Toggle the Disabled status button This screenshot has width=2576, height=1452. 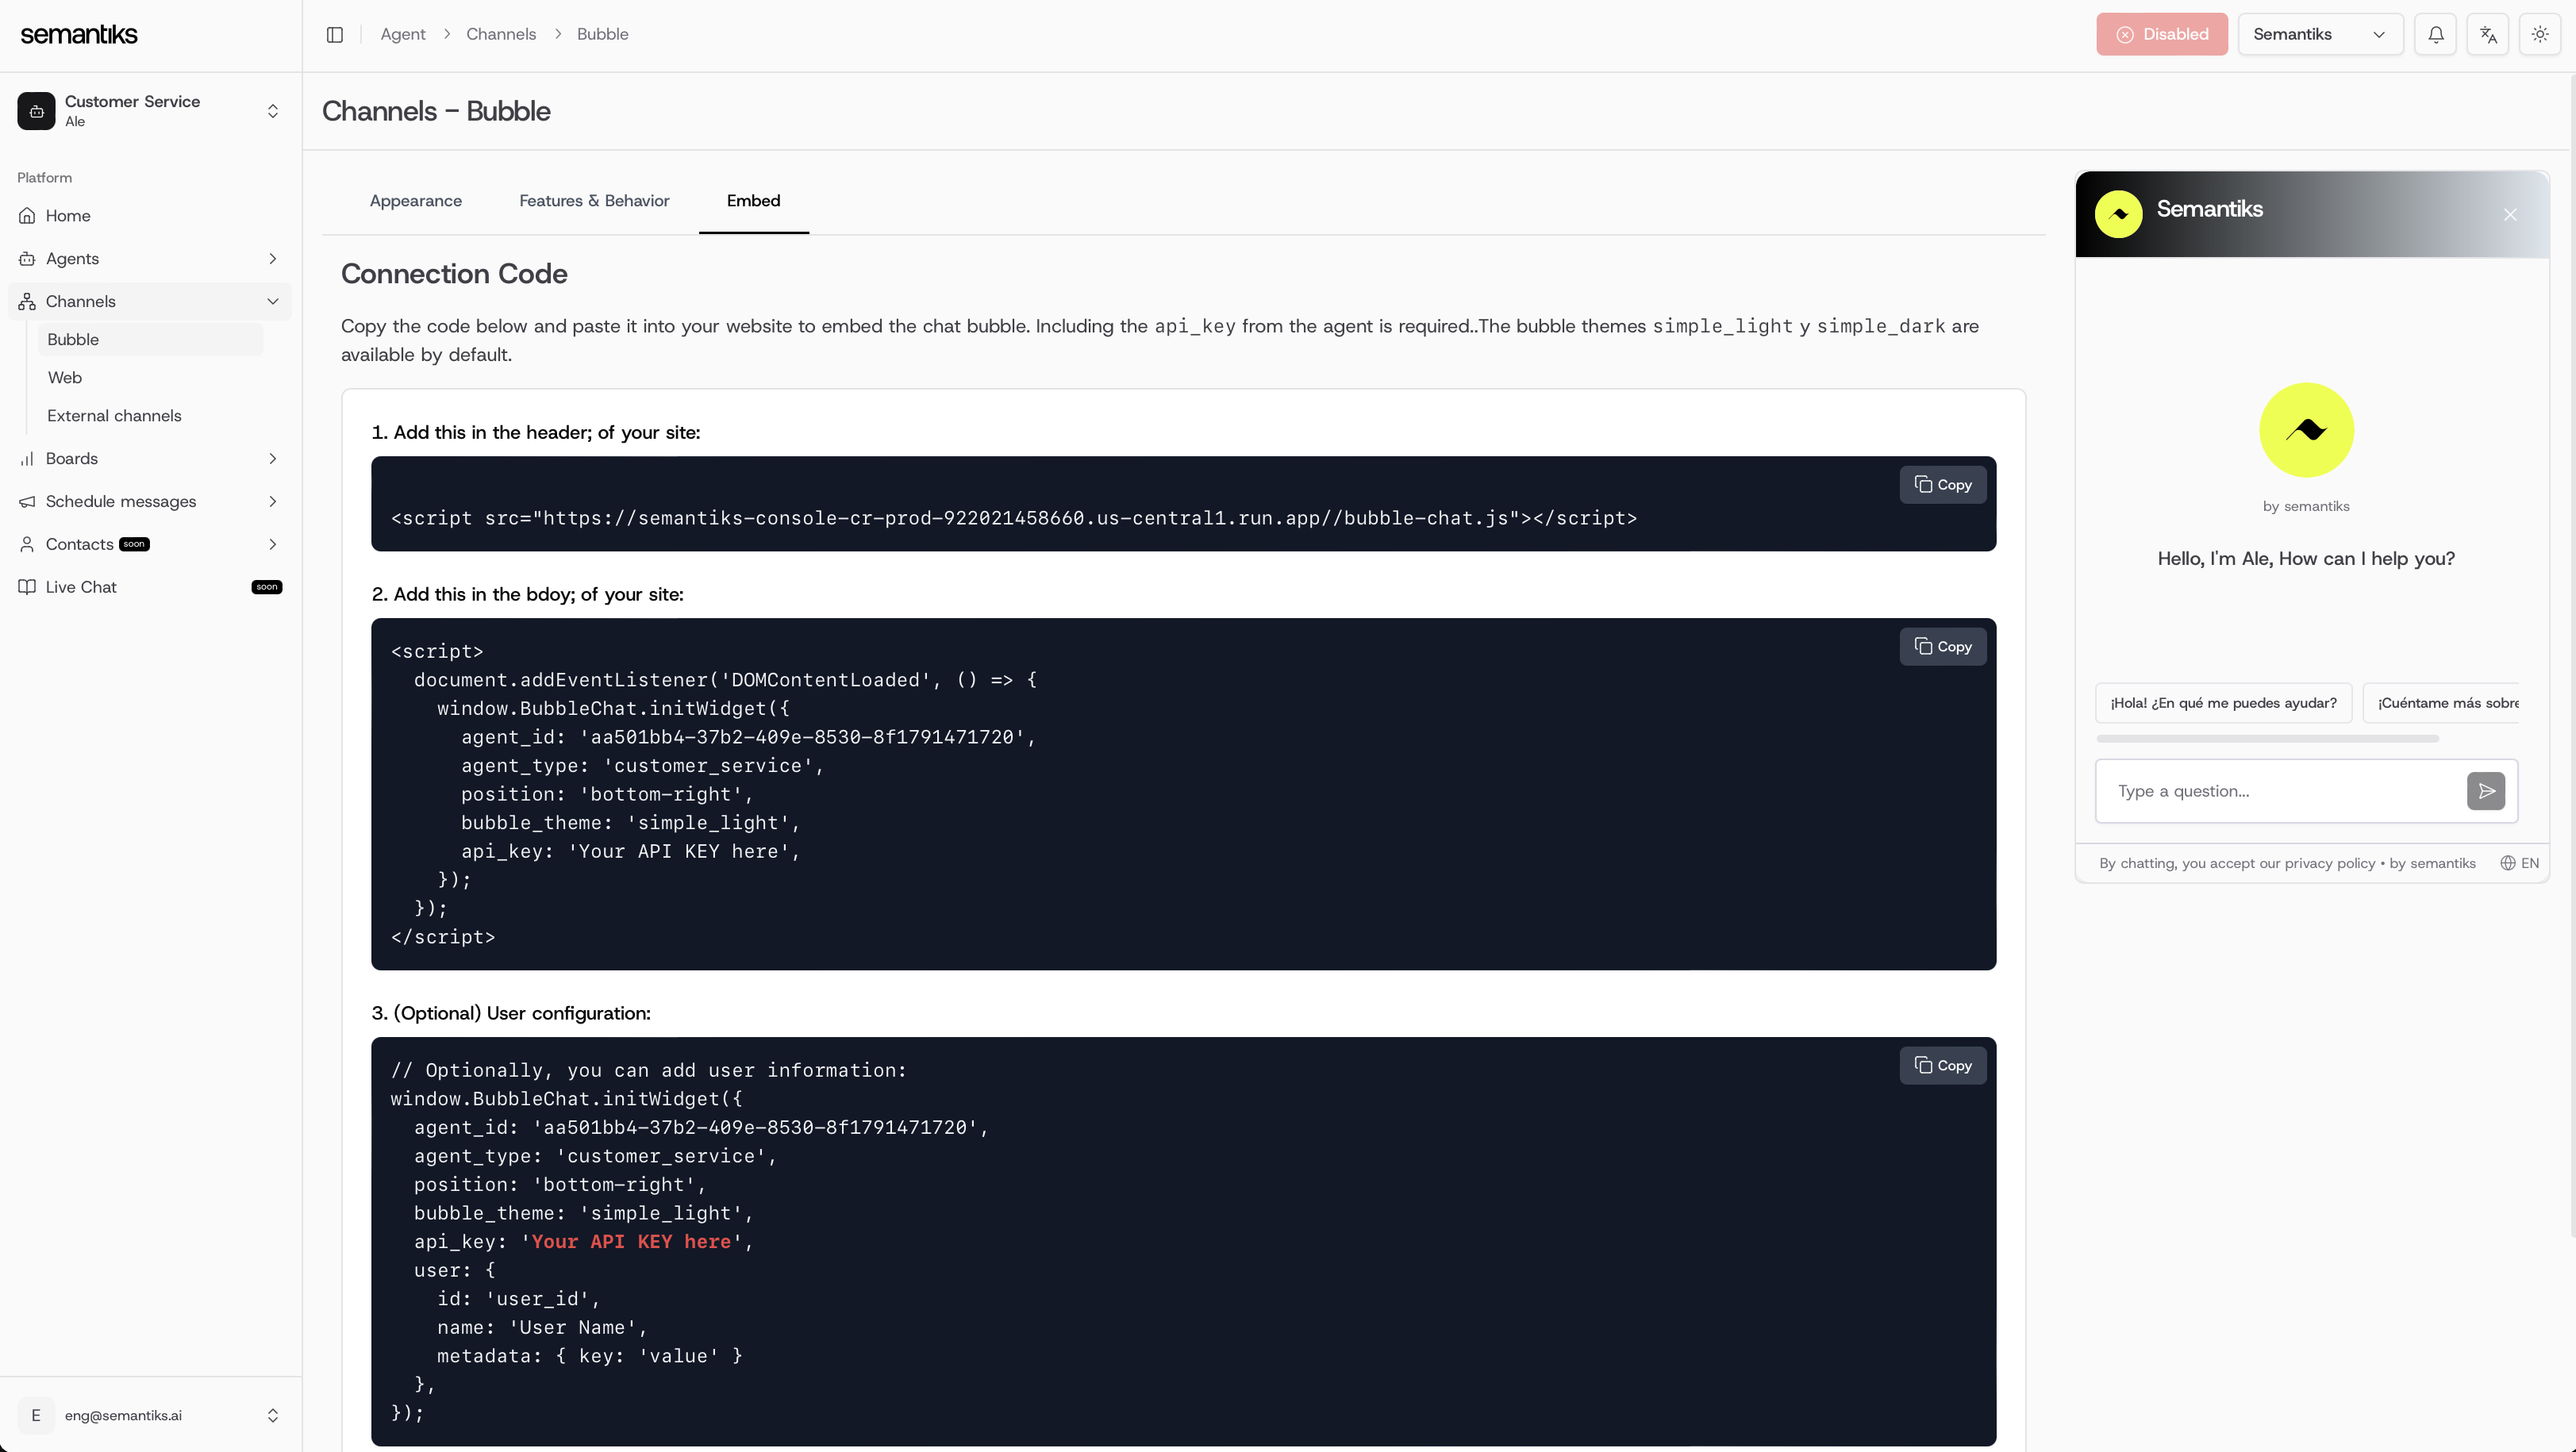[2162, 34]
